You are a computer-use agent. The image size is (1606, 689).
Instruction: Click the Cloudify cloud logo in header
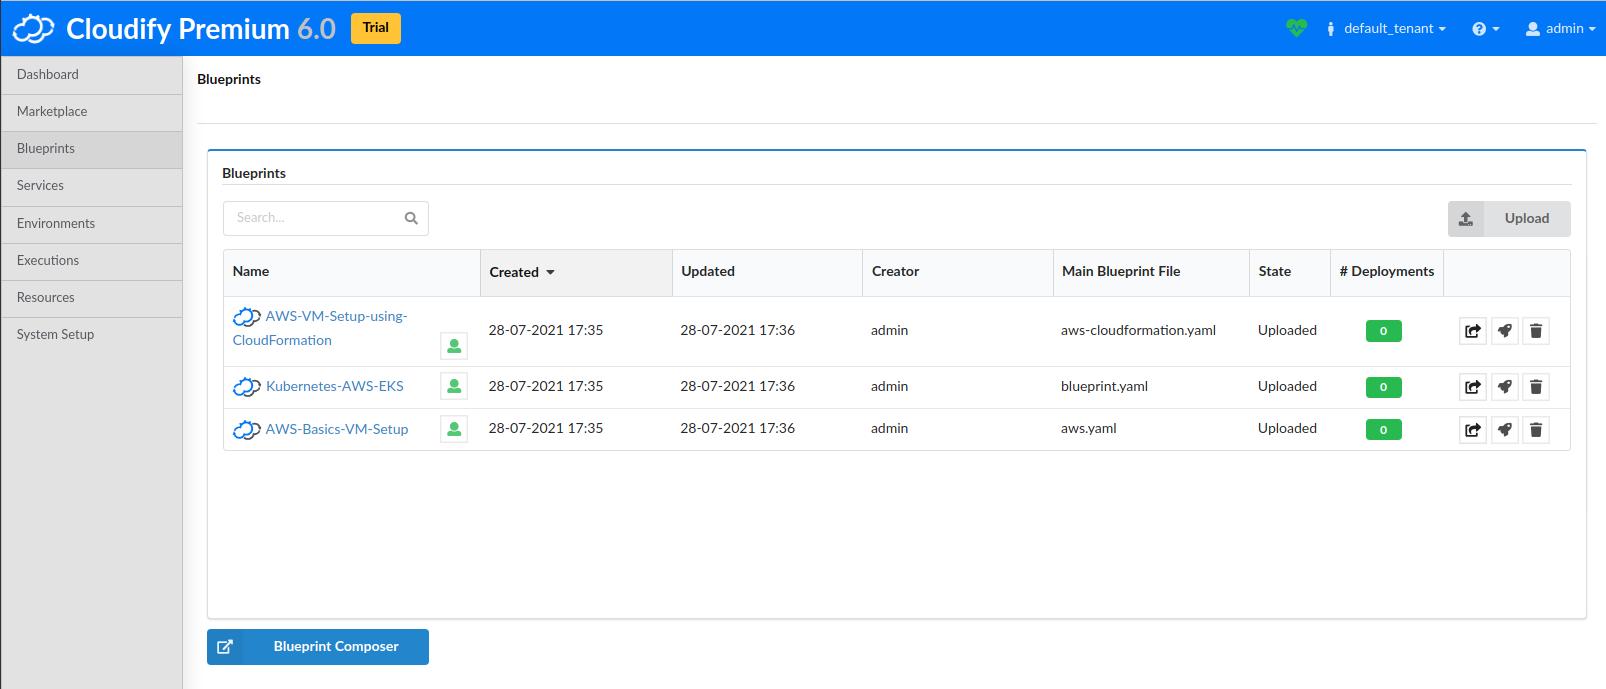(33, 29)
